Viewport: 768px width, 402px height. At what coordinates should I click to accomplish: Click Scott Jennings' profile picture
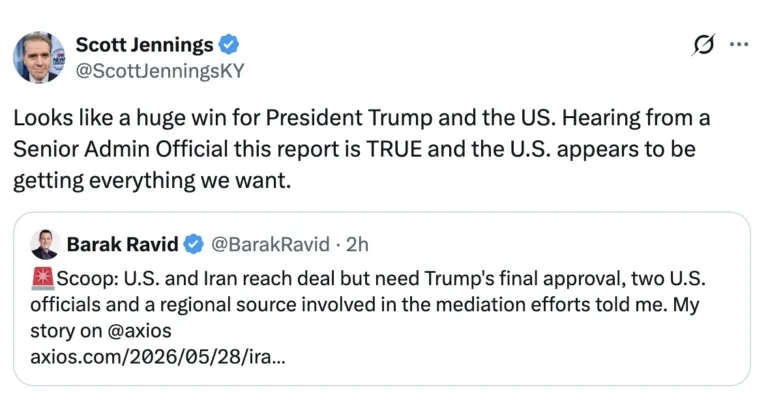[39, 57]
